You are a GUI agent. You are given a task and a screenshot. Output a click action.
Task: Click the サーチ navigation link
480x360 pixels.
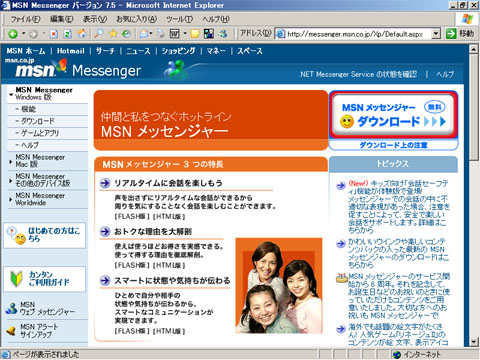pos(105,51)
